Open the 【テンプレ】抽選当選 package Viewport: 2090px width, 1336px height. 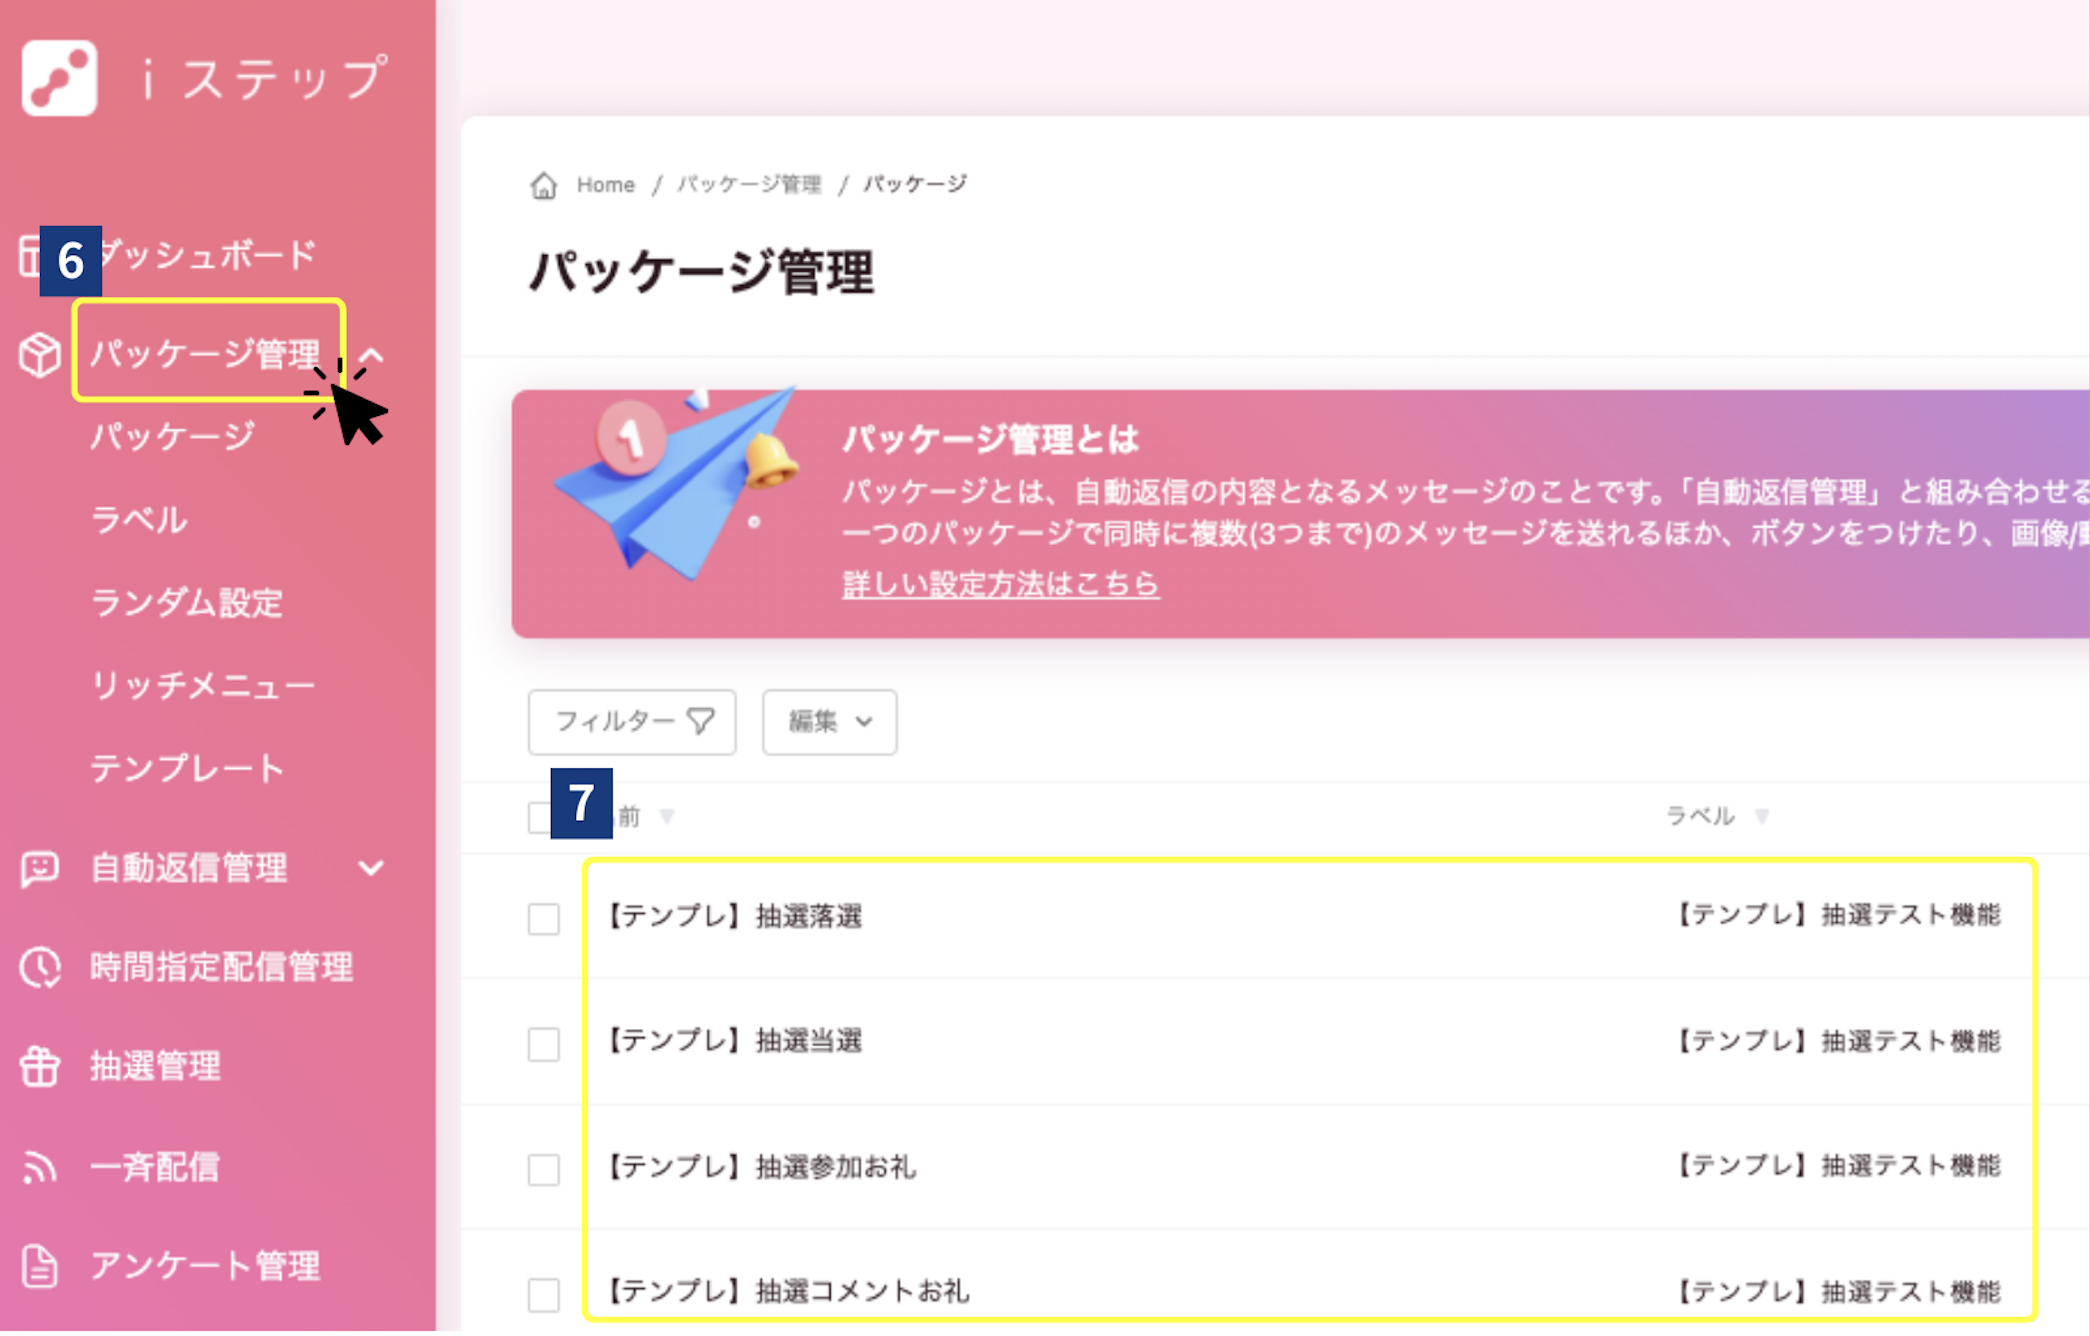coord(734,1041)
